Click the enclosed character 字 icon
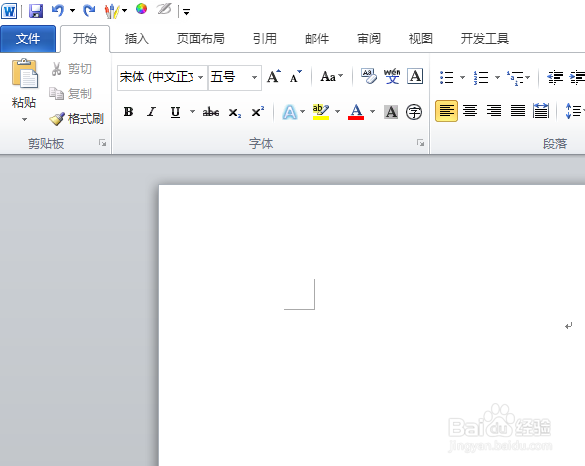Image resolution: width=585 pixels, height=466 pixels. click(x=414, y=112)
